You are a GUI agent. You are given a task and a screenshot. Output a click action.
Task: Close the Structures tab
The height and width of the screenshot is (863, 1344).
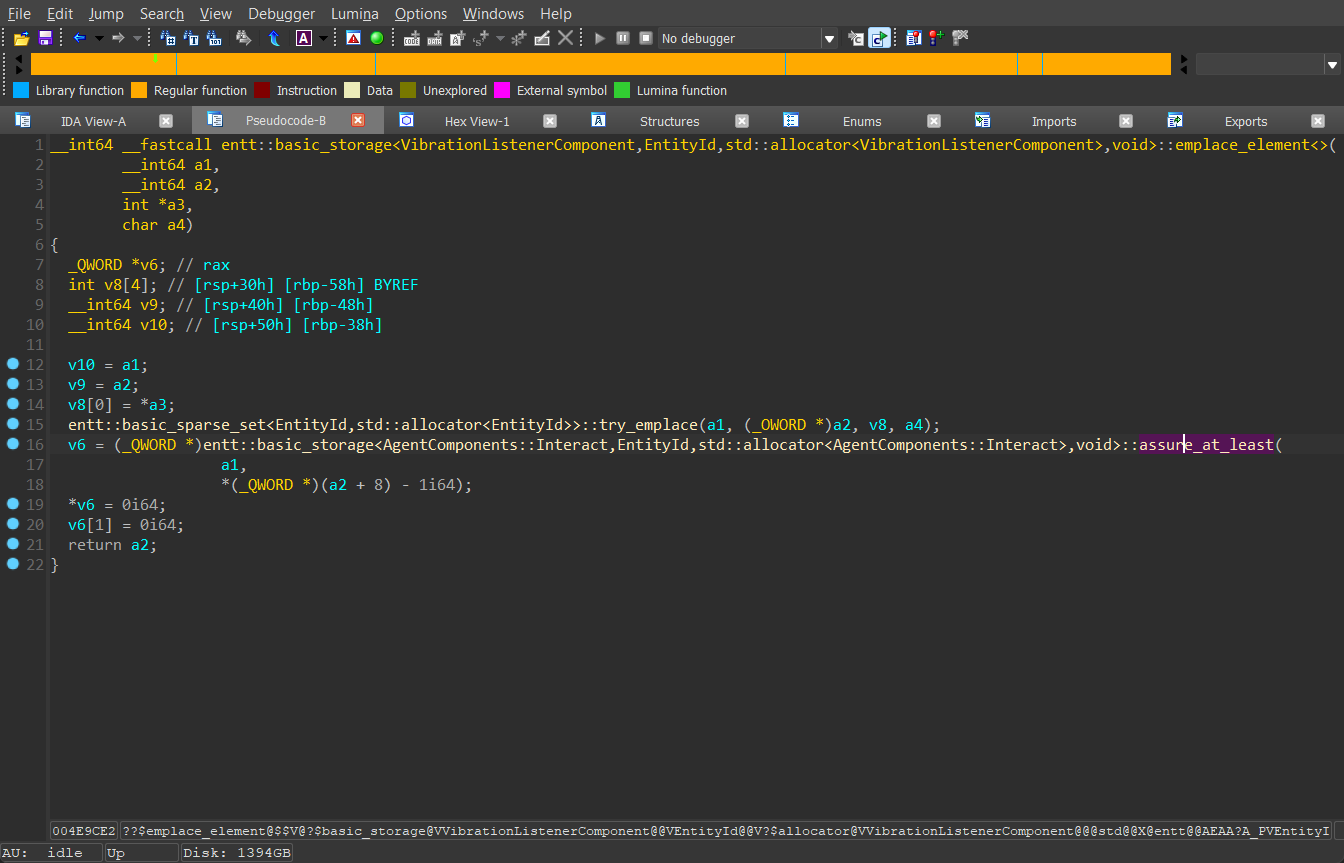point(742,121)
